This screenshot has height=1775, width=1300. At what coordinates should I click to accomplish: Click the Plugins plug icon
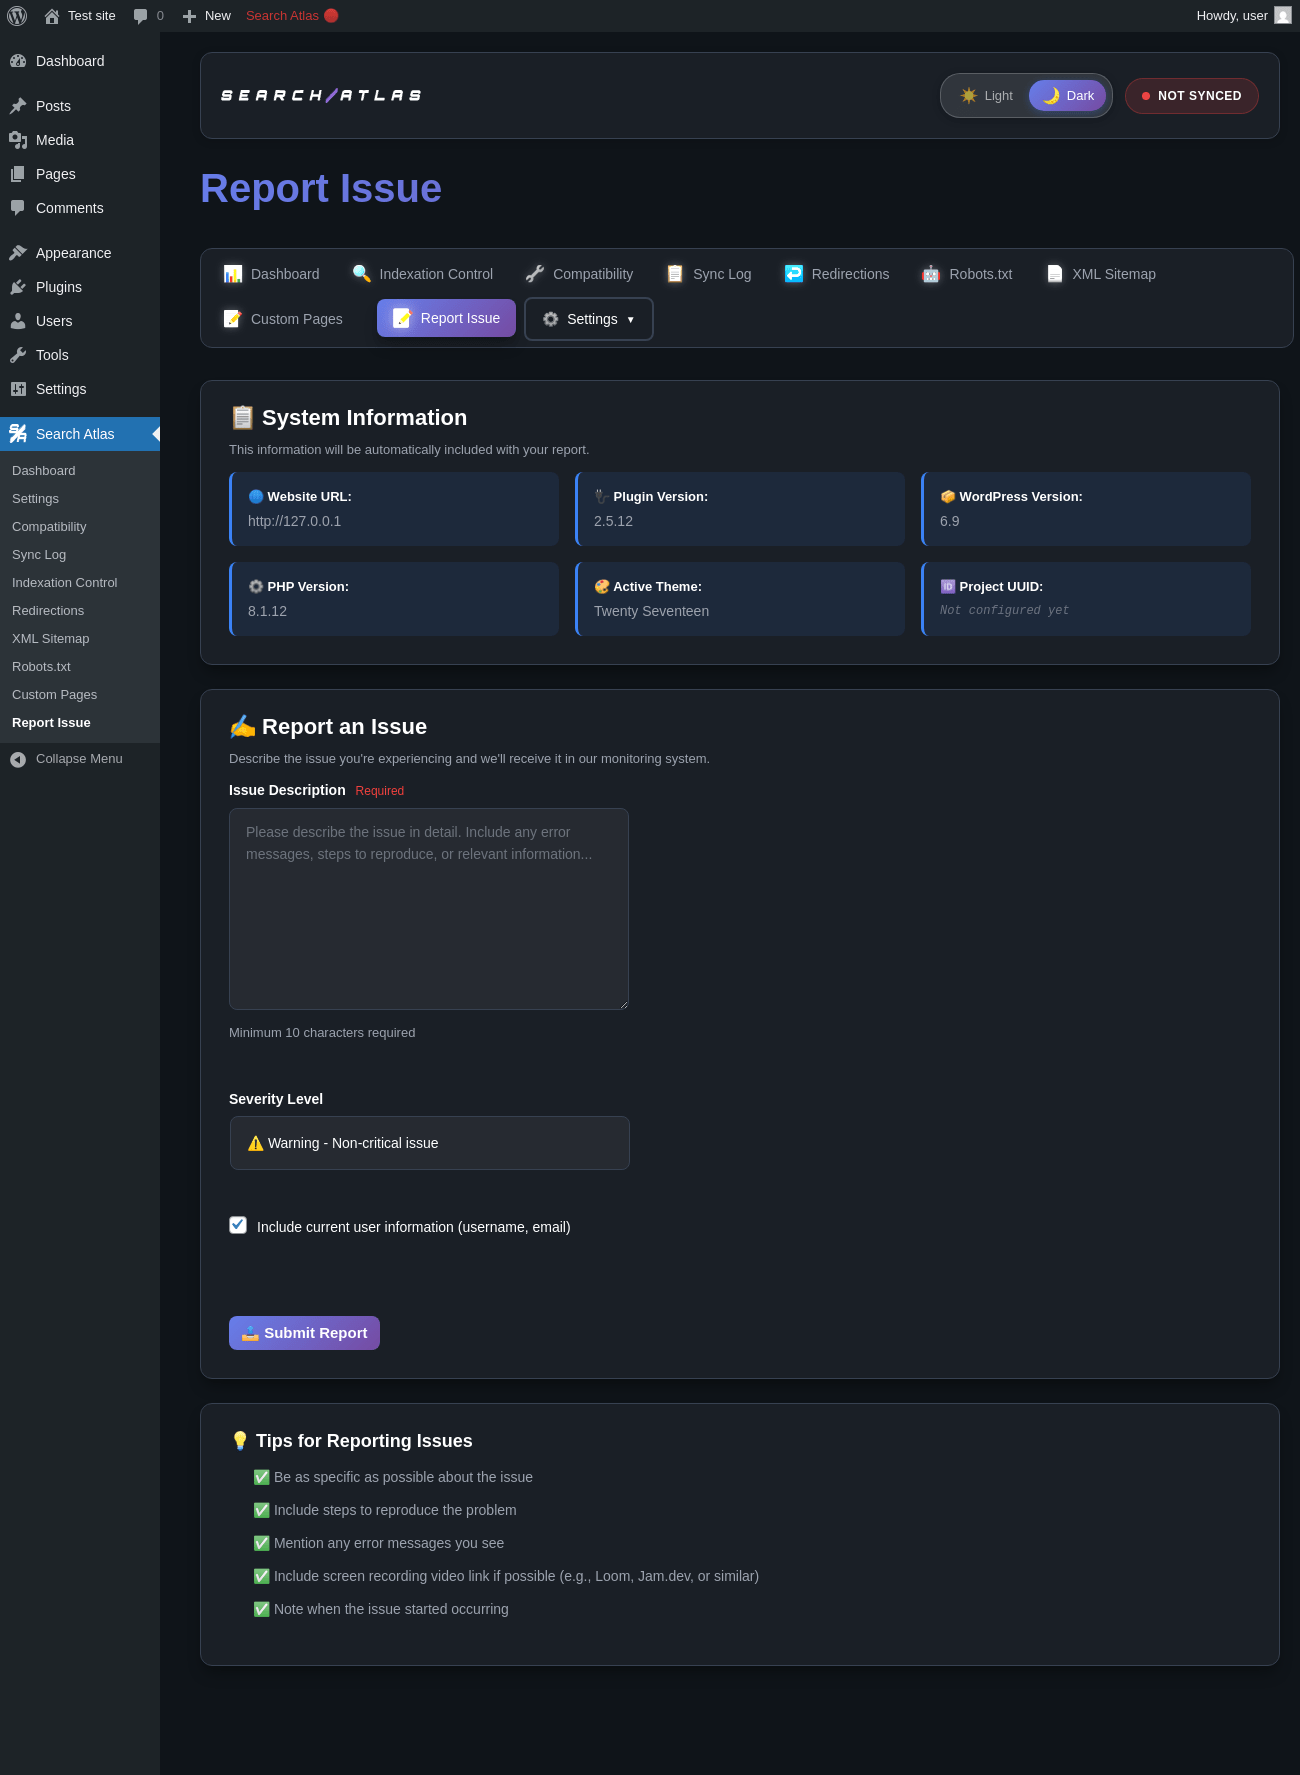pos(18,287)
